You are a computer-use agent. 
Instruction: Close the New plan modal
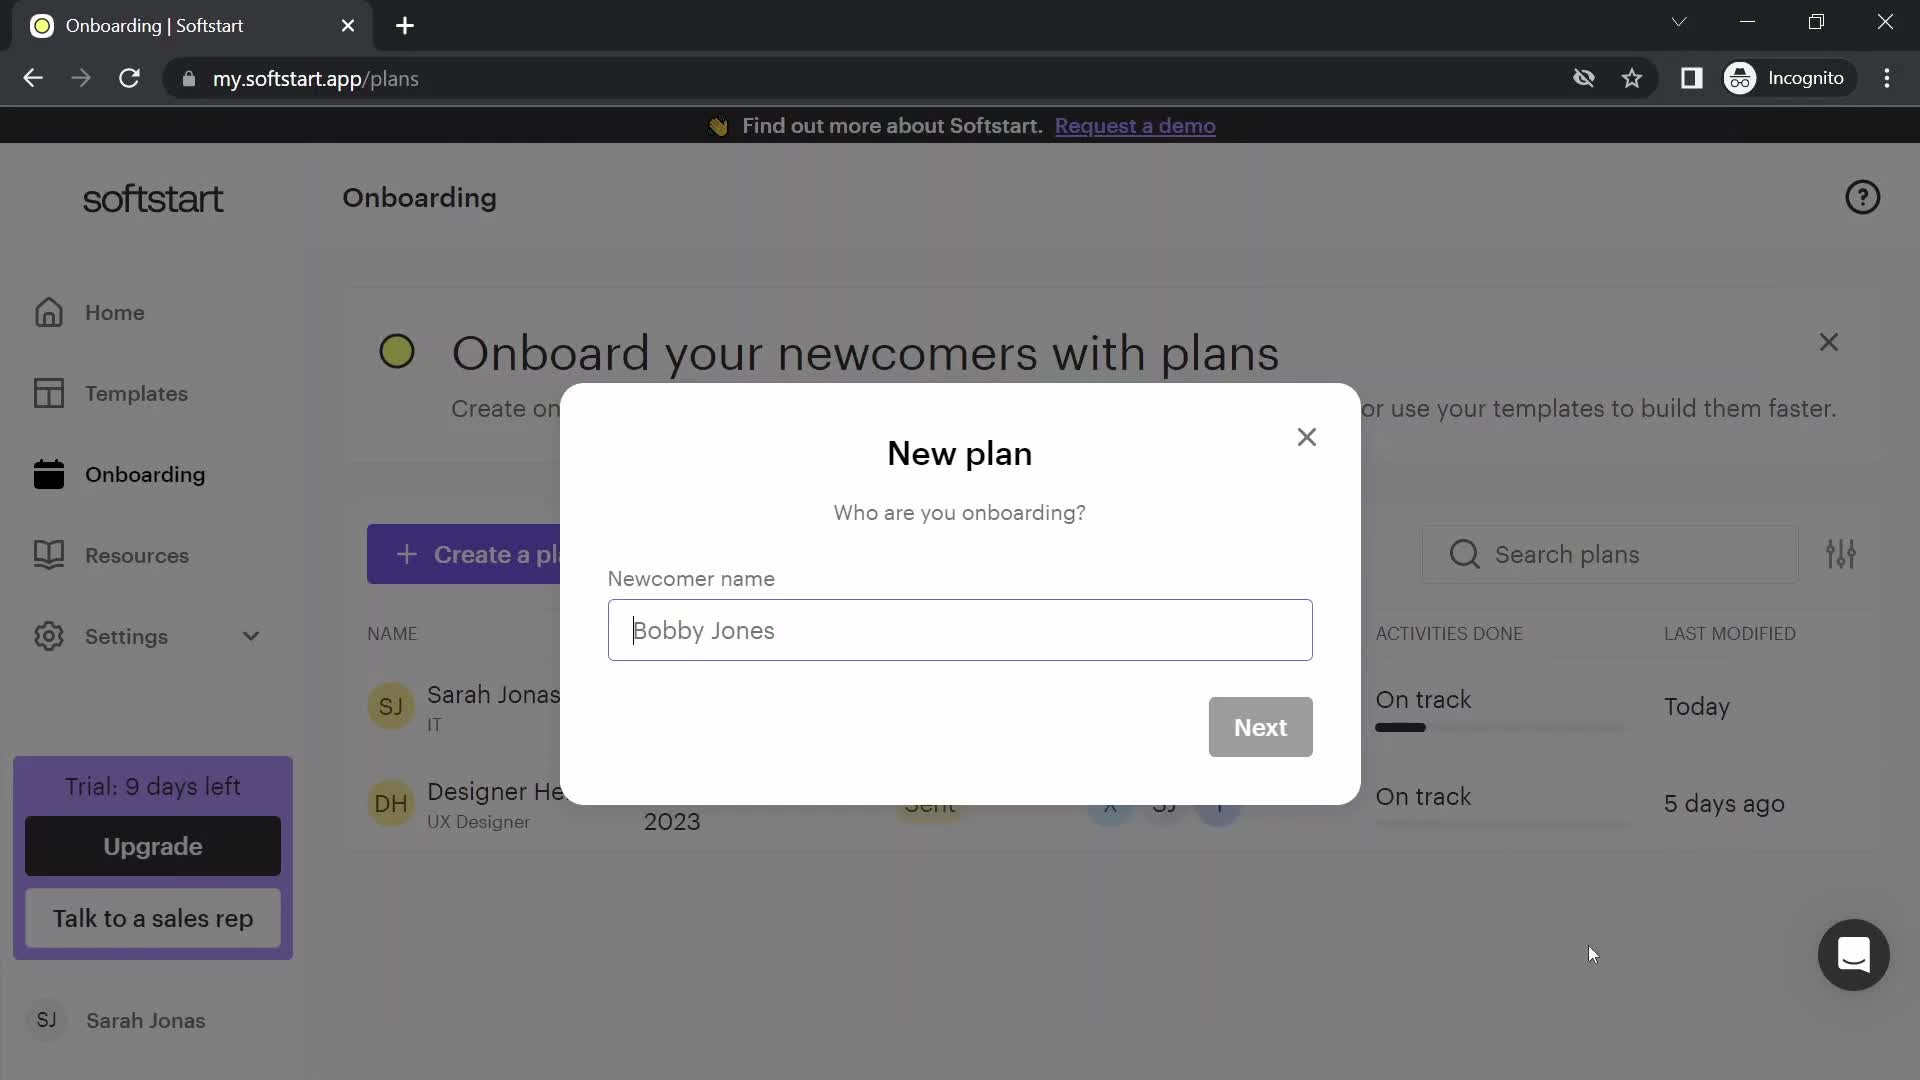[x=1307, y=436]
